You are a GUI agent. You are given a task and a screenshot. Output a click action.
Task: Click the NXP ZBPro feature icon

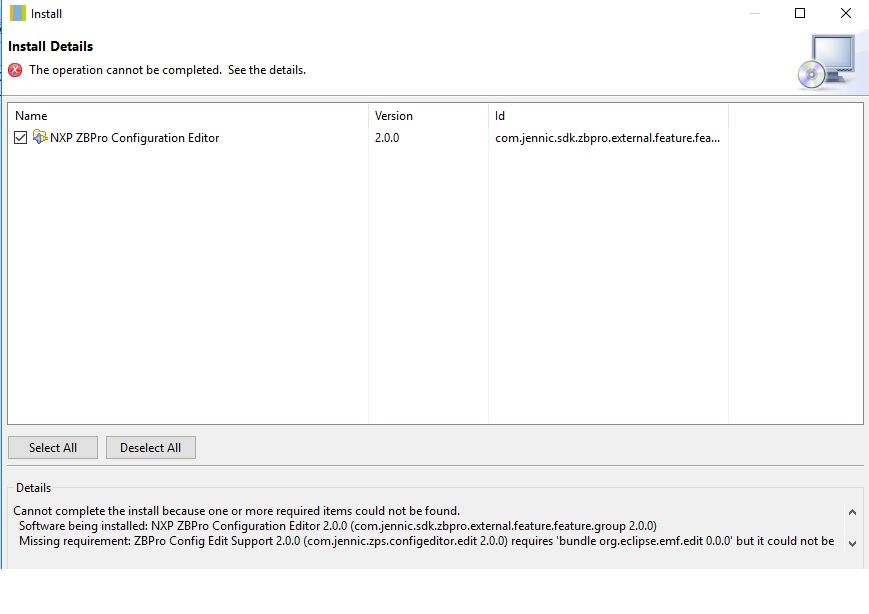point(40,137)
